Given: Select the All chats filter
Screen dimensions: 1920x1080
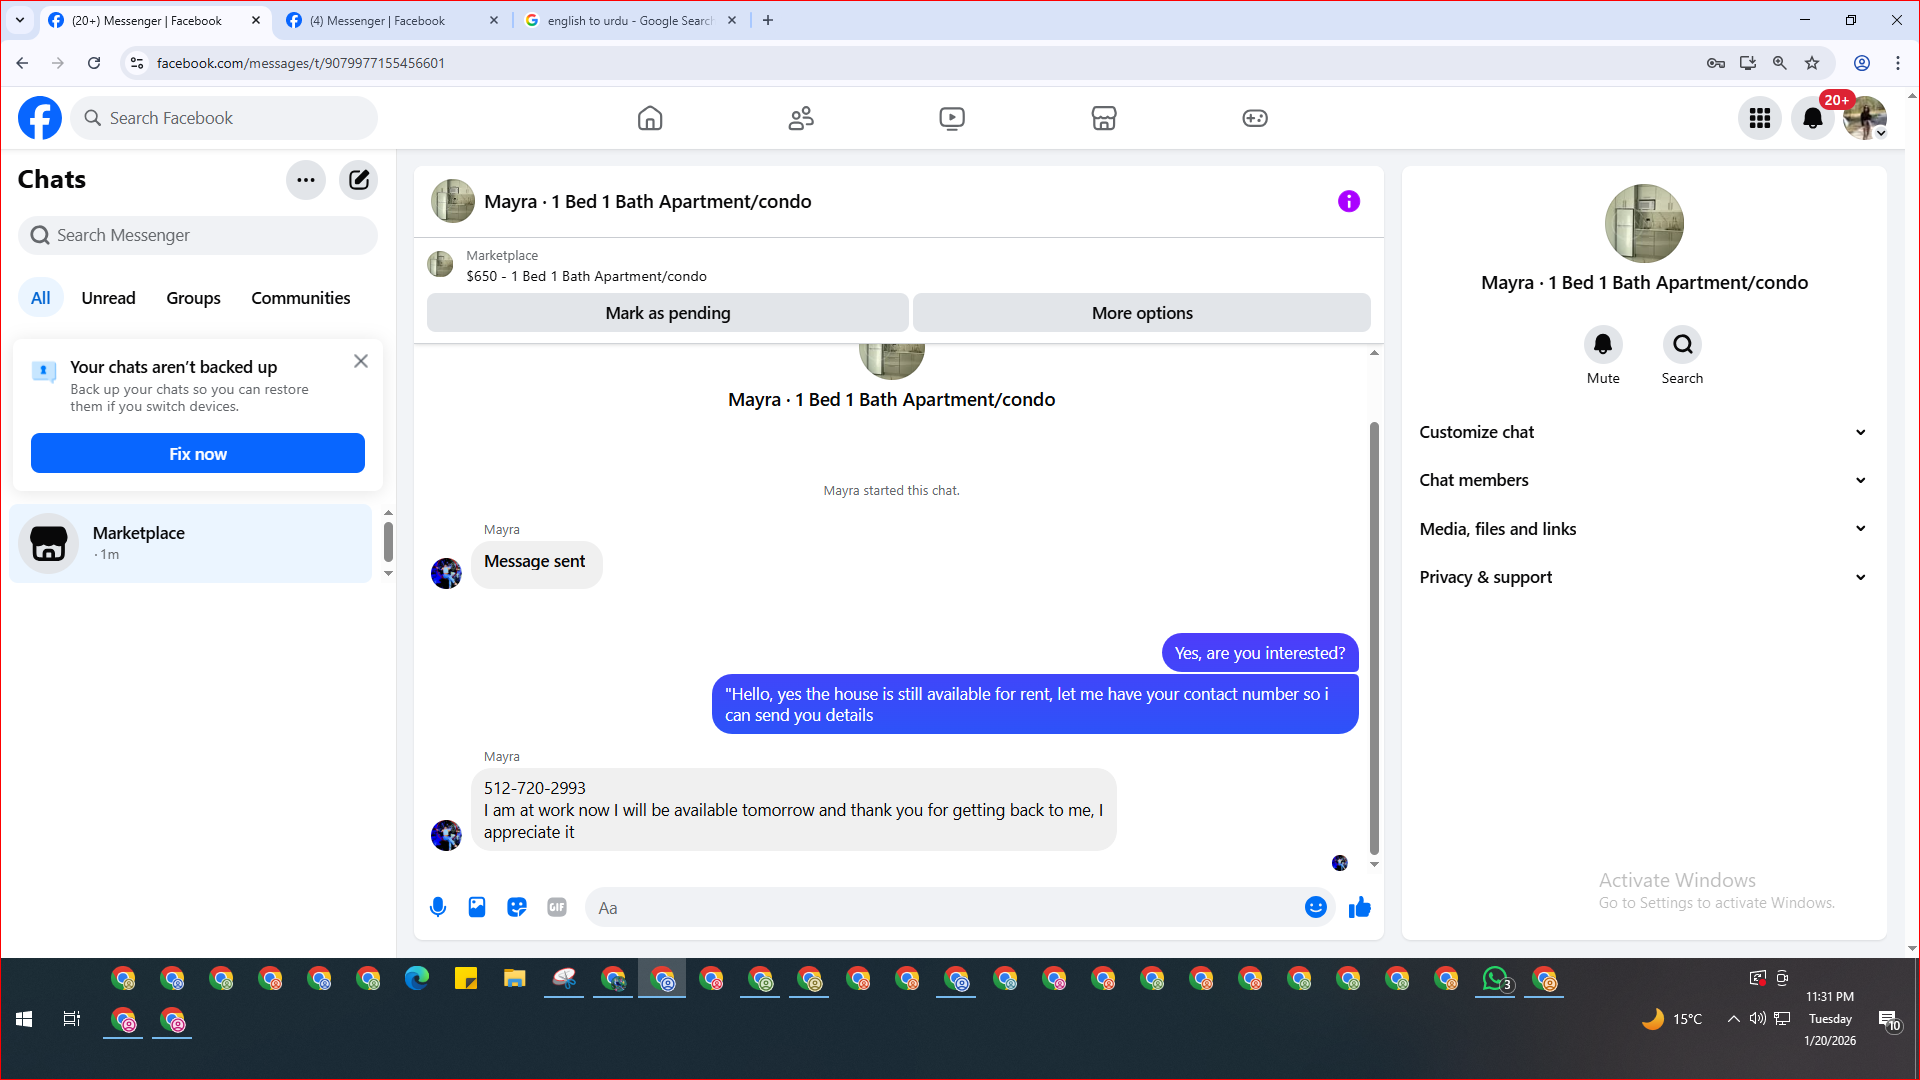Looking at the screenshot, I should pyautogui.click(x=40, y=298).
